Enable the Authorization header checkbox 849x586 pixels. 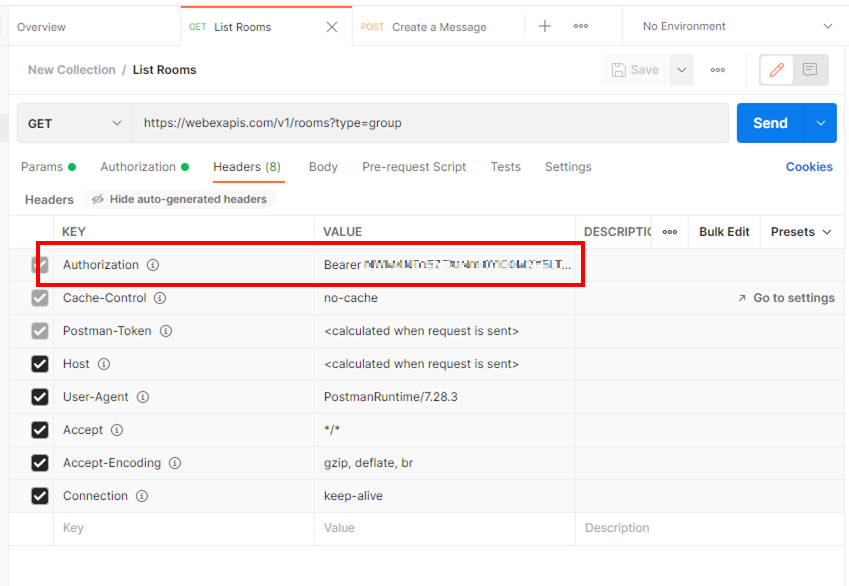coord(38,265)
